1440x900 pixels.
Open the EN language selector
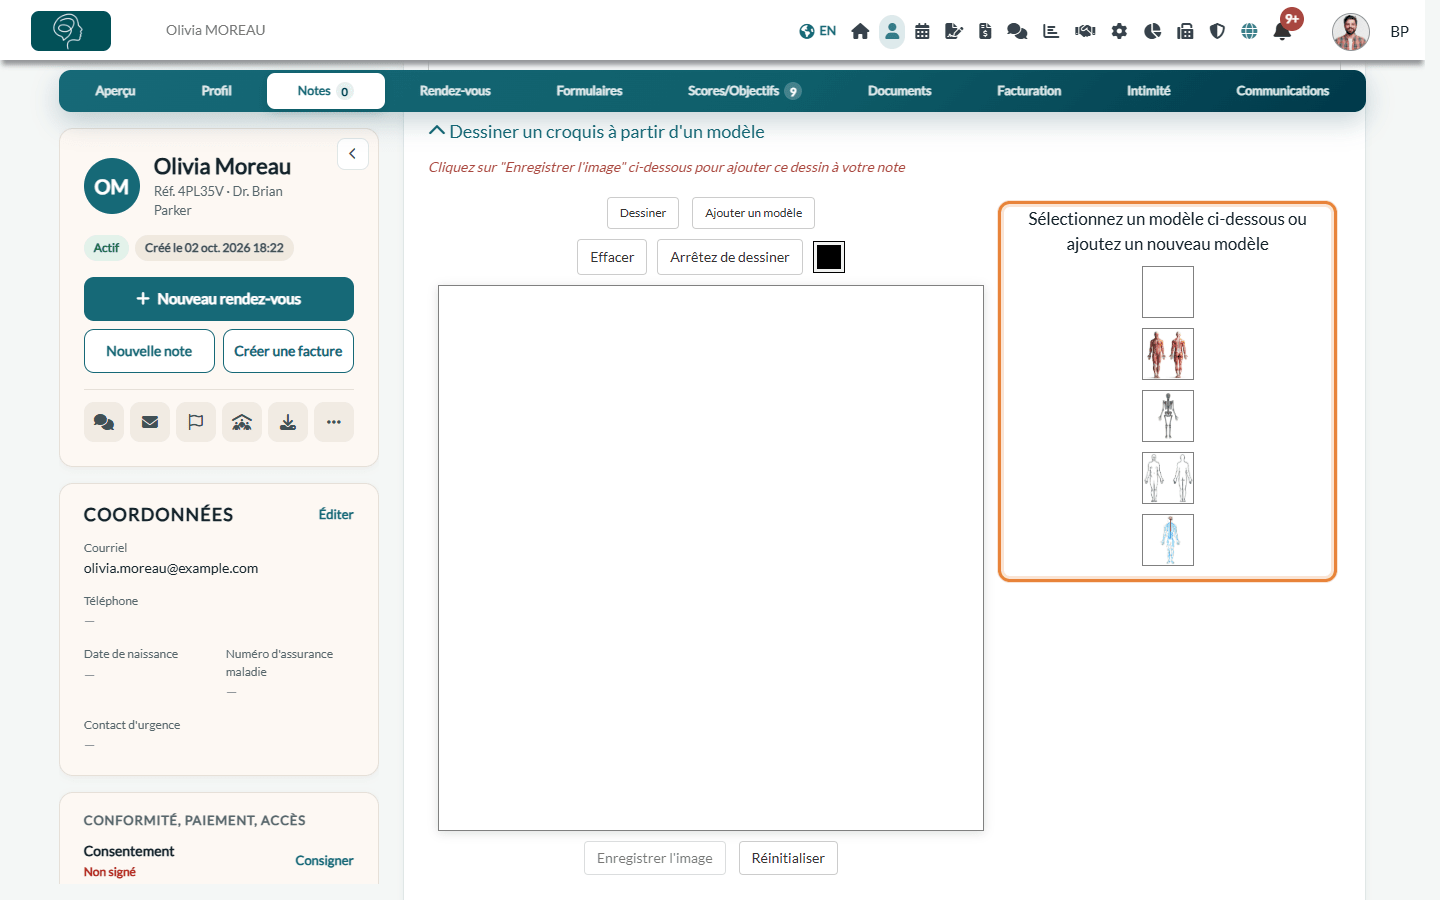[818, 31]
